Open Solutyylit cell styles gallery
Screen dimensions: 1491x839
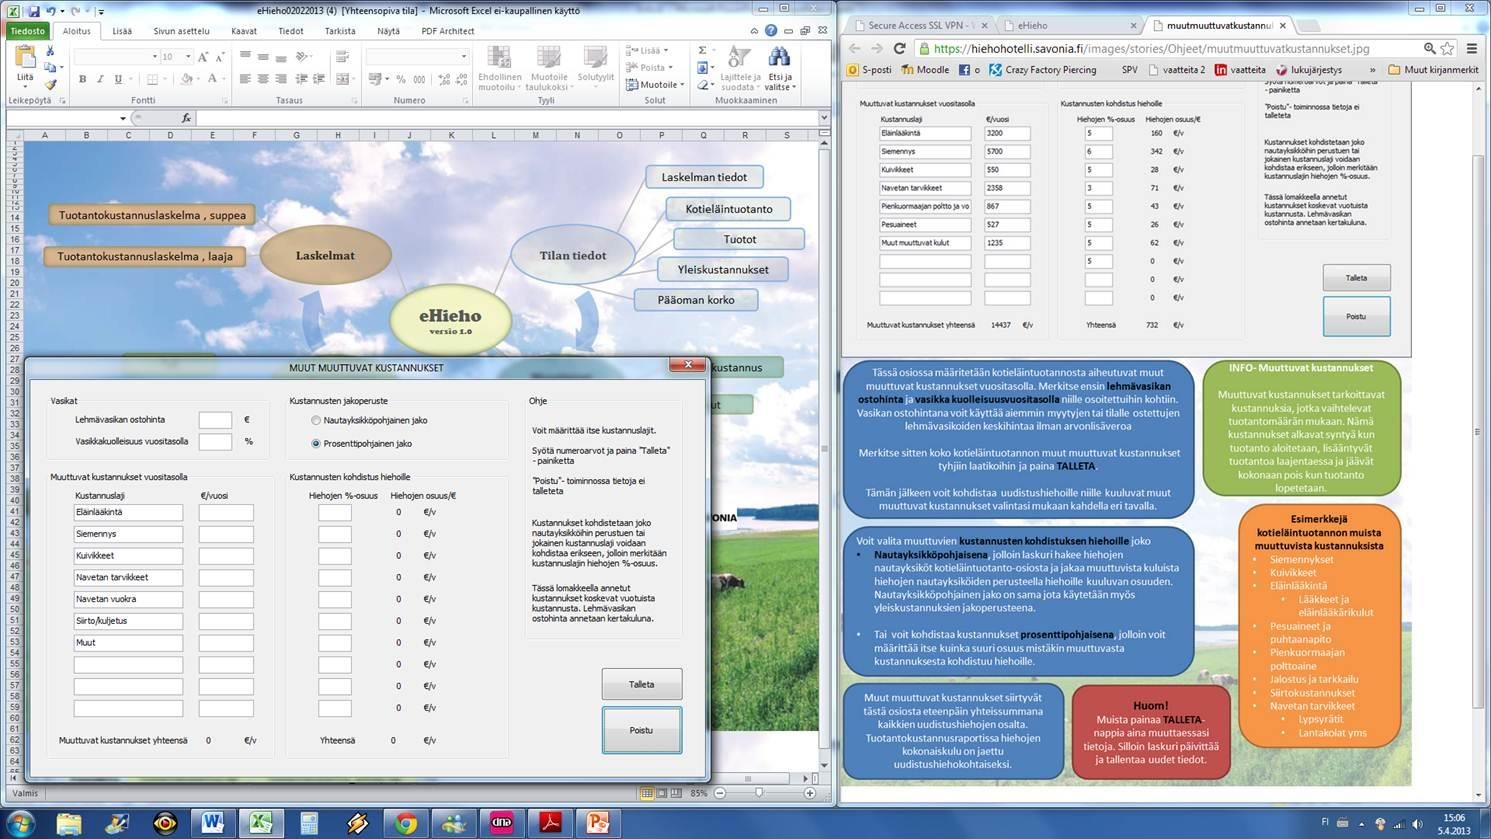pyautogui.click(x=596, y=65)
